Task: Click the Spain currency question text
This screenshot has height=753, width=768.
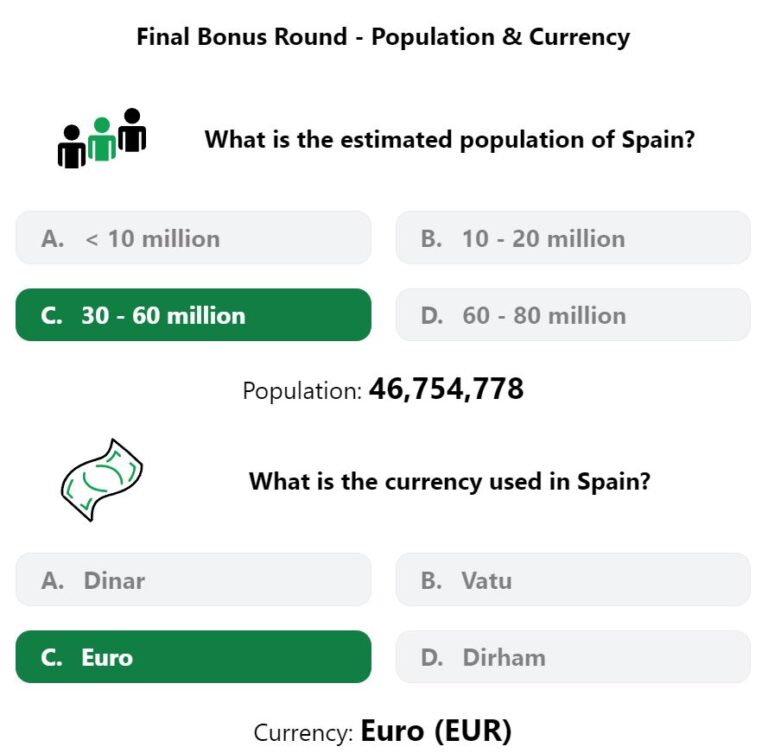Action: (450, 481)
